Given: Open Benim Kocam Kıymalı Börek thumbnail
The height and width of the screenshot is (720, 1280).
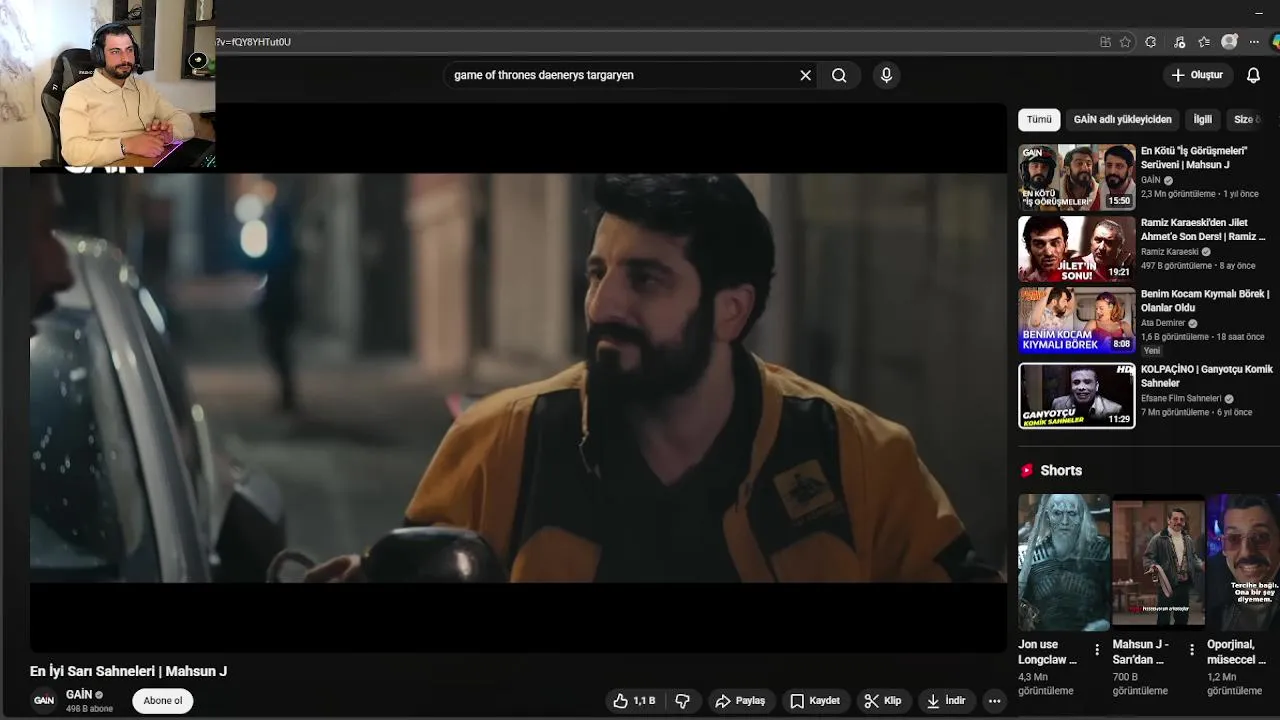Looking at the screenshot, I should coord(1076,321).
